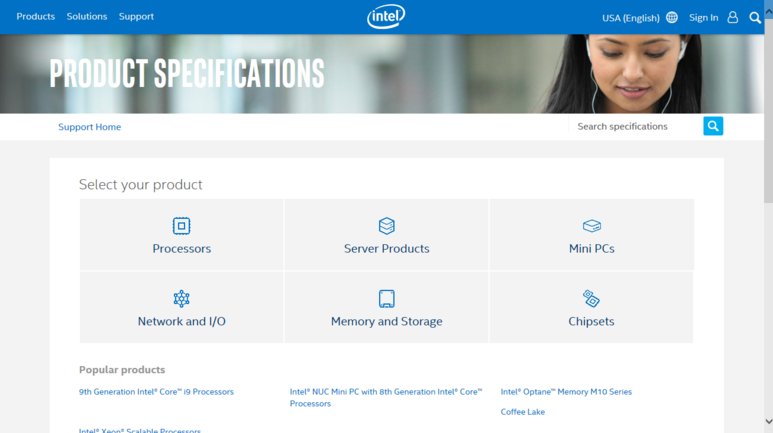Select the Mini PCs label

click(592, 249)
